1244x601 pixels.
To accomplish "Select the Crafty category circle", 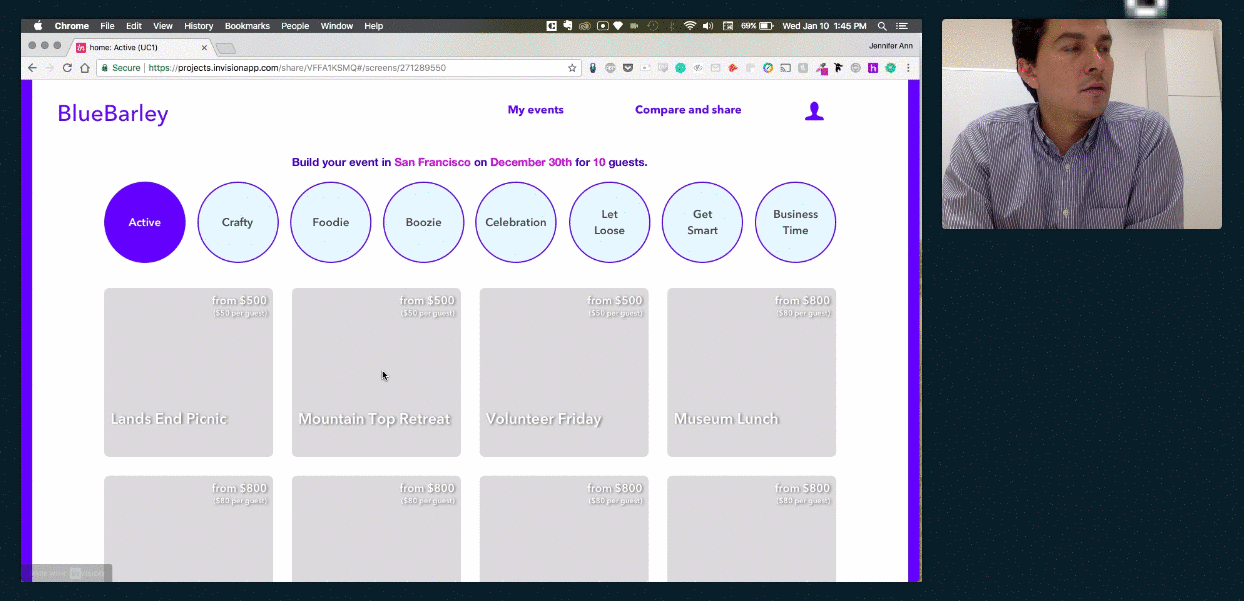I will [x=238, y=222].
